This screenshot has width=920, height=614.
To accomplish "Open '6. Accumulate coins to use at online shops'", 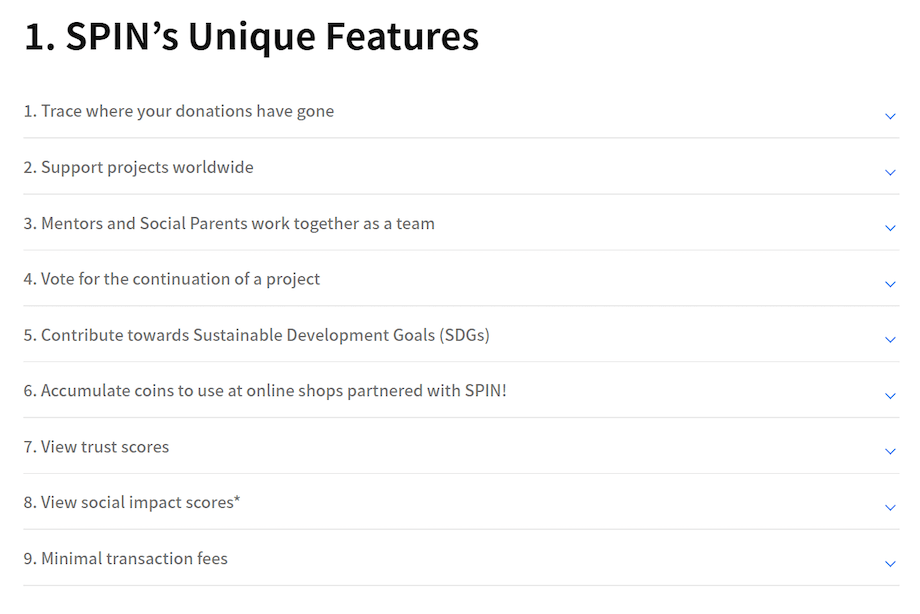I will [x=265, y=391].
